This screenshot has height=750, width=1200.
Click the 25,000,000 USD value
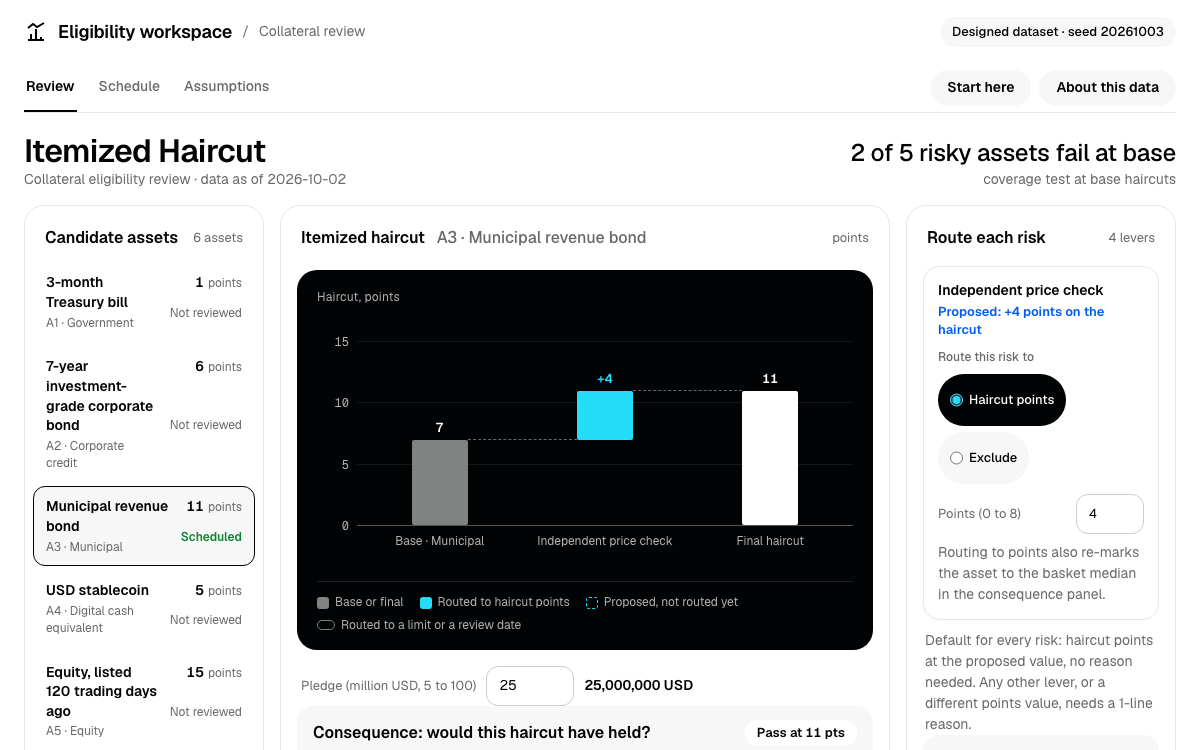(639, 686)
